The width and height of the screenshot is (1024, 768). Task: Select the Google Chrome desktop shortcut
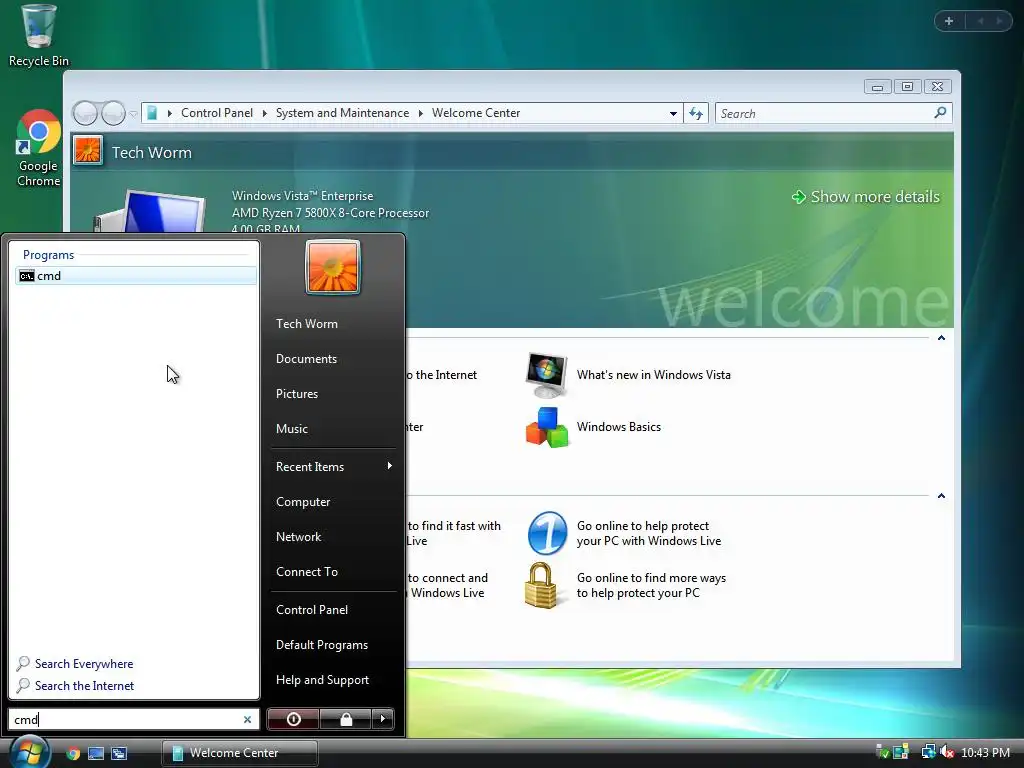coord(39,149)
